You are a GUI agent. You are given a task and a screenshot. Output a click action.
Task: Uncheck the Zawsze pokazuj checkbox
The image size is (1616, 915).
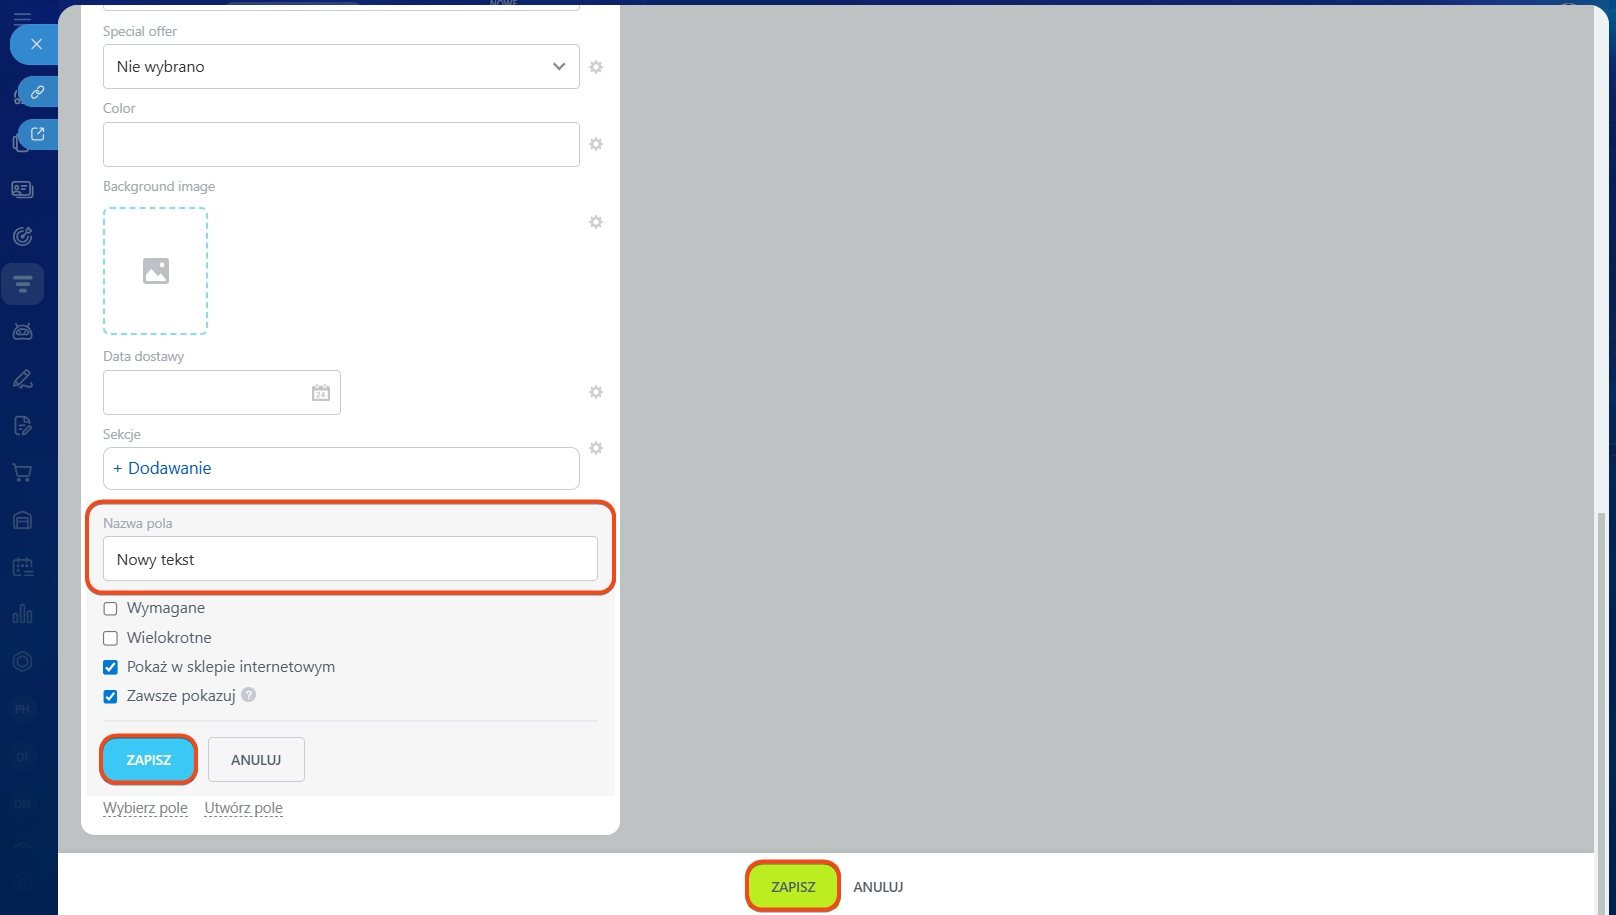point(111,696)
